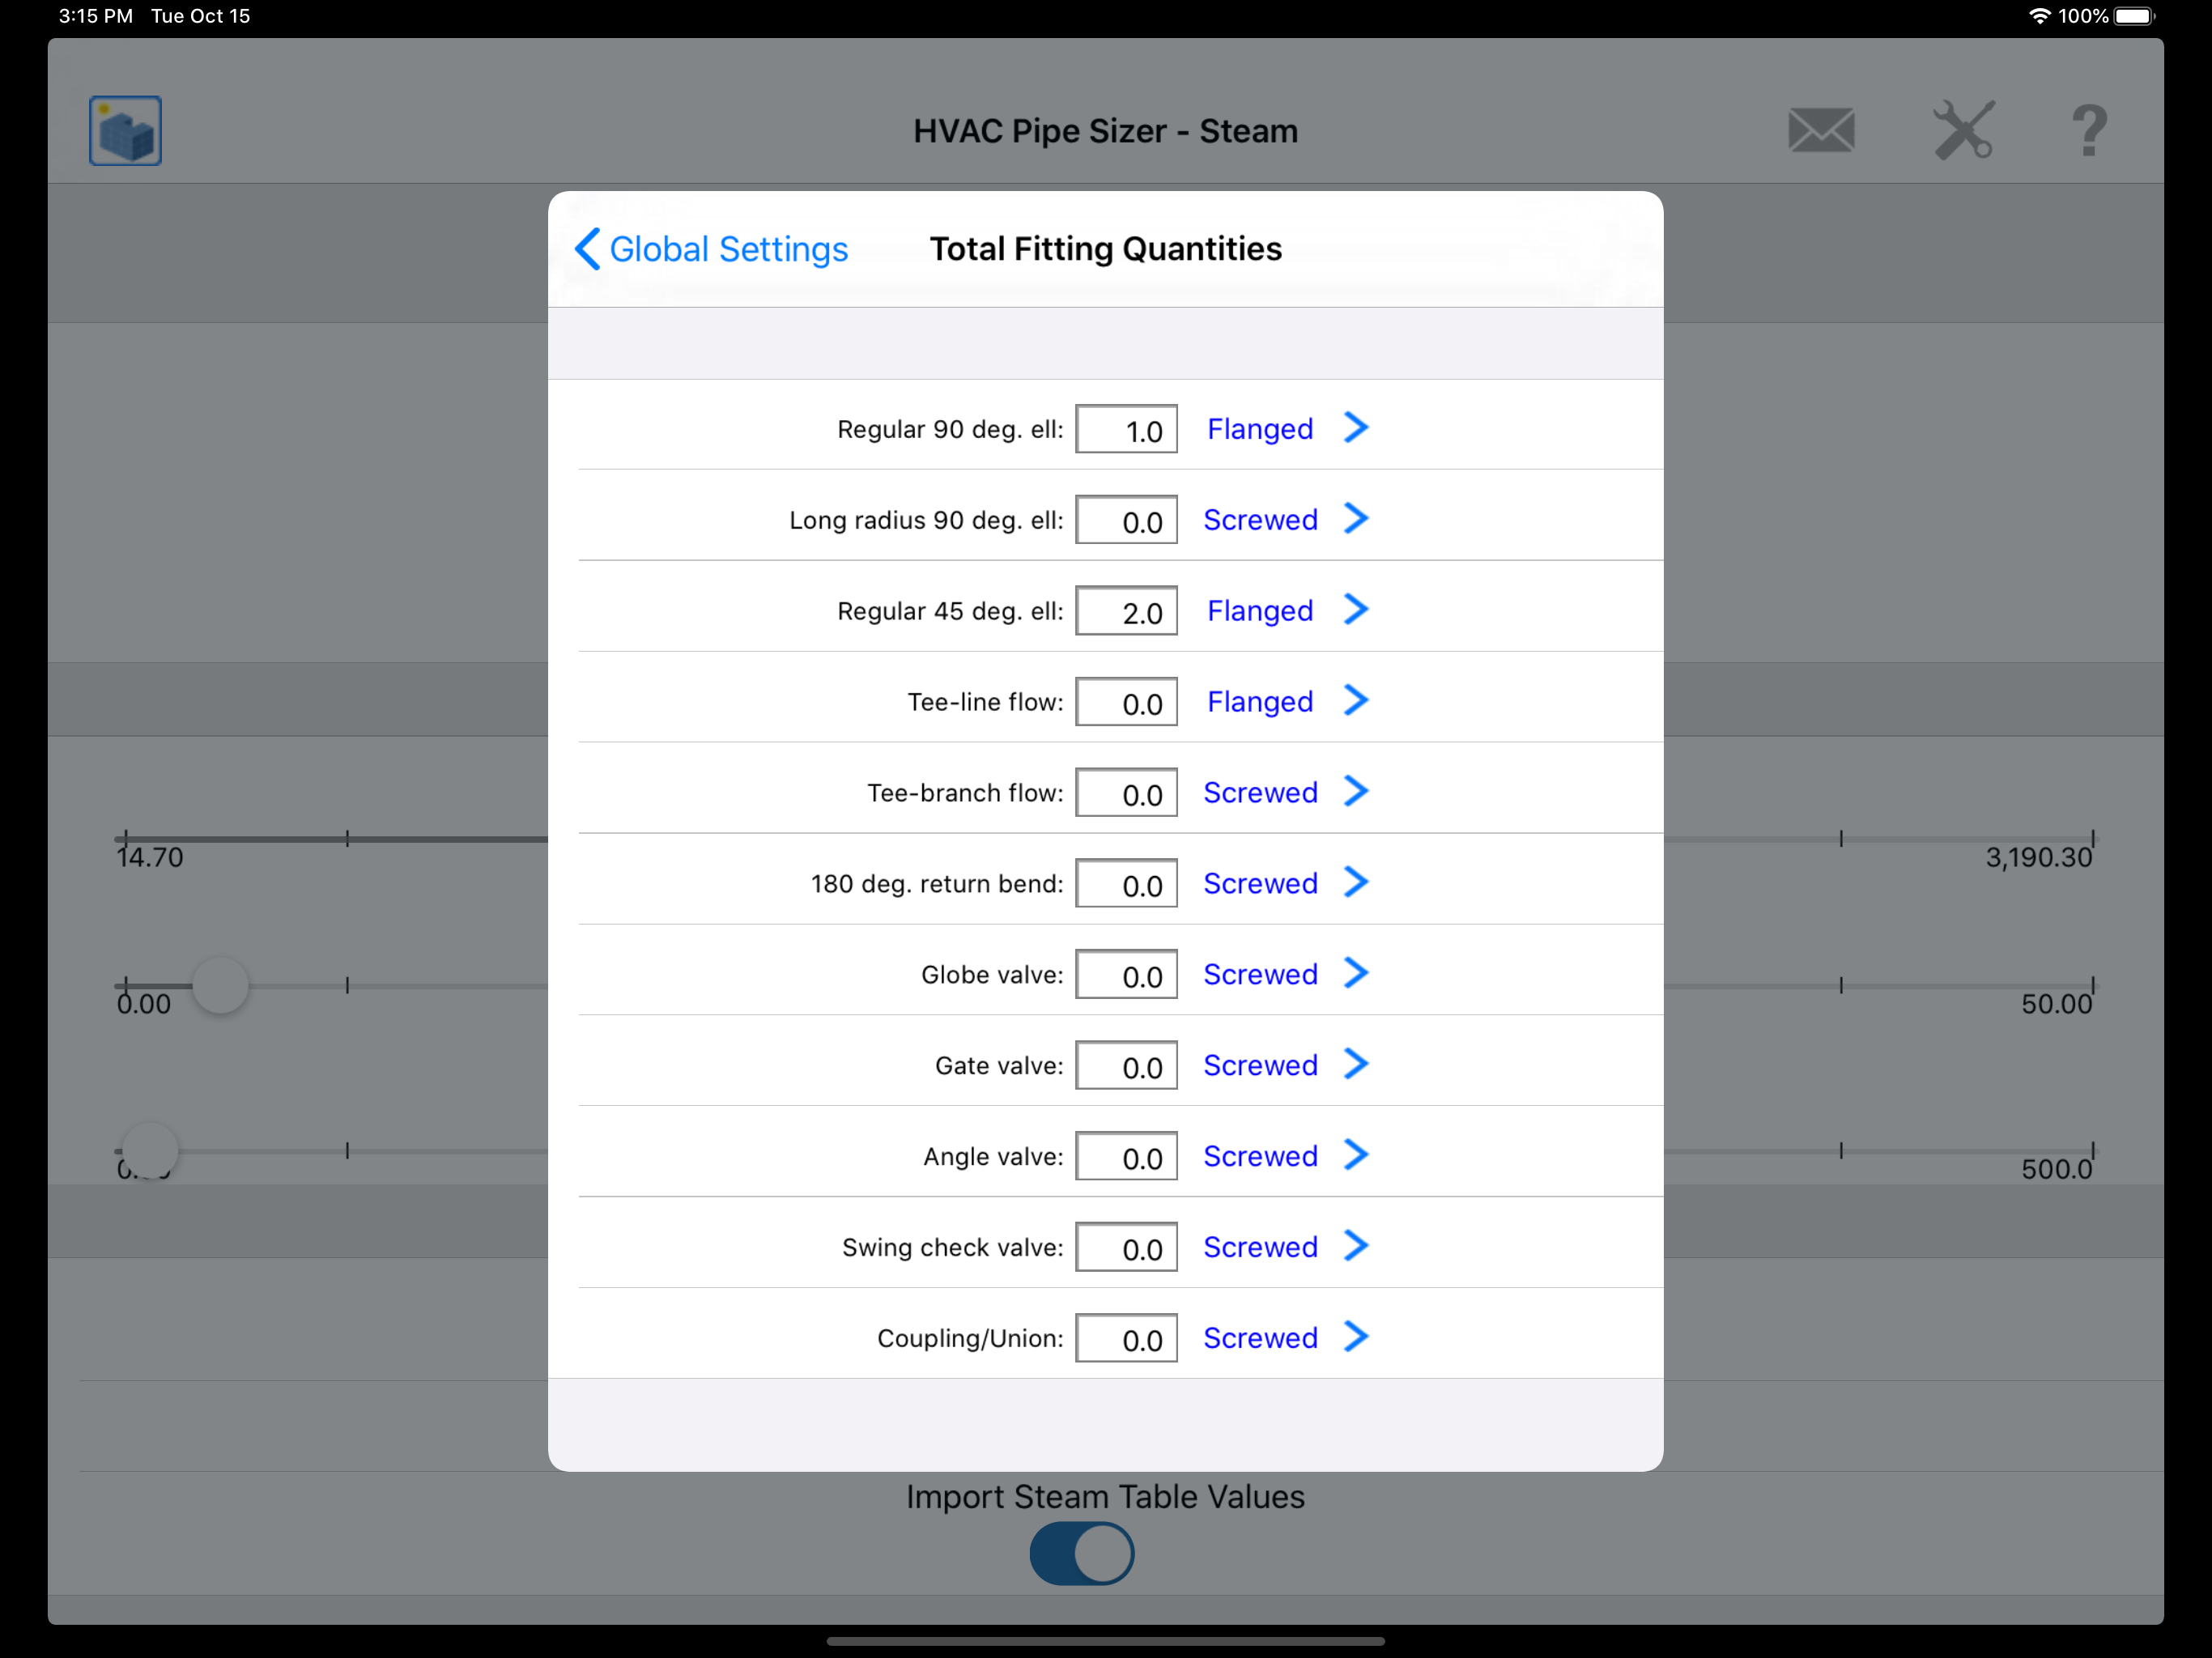
Task: Click the Regular 90 deg. ell quantity field
Action: tap(1126, 430)
